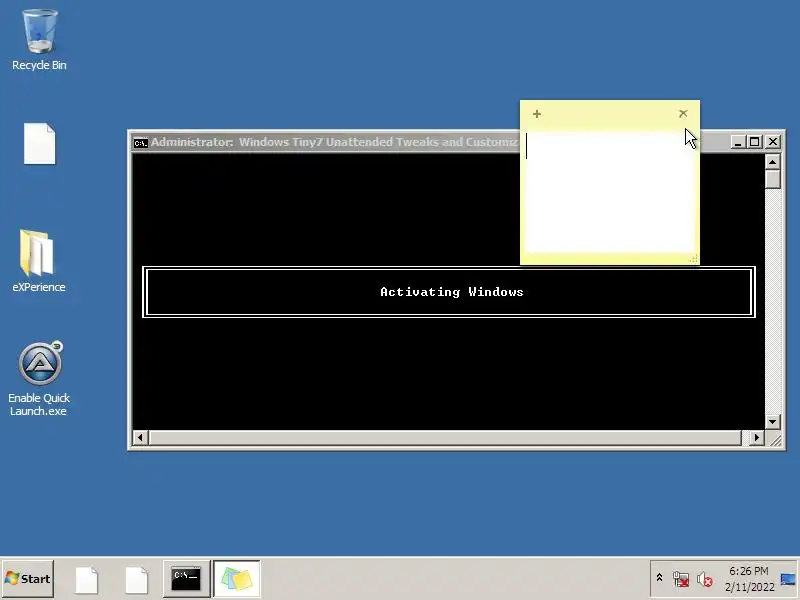800x600 pixels.
Task: Click the first blank taskbar file icon
Action: point(87,580)
